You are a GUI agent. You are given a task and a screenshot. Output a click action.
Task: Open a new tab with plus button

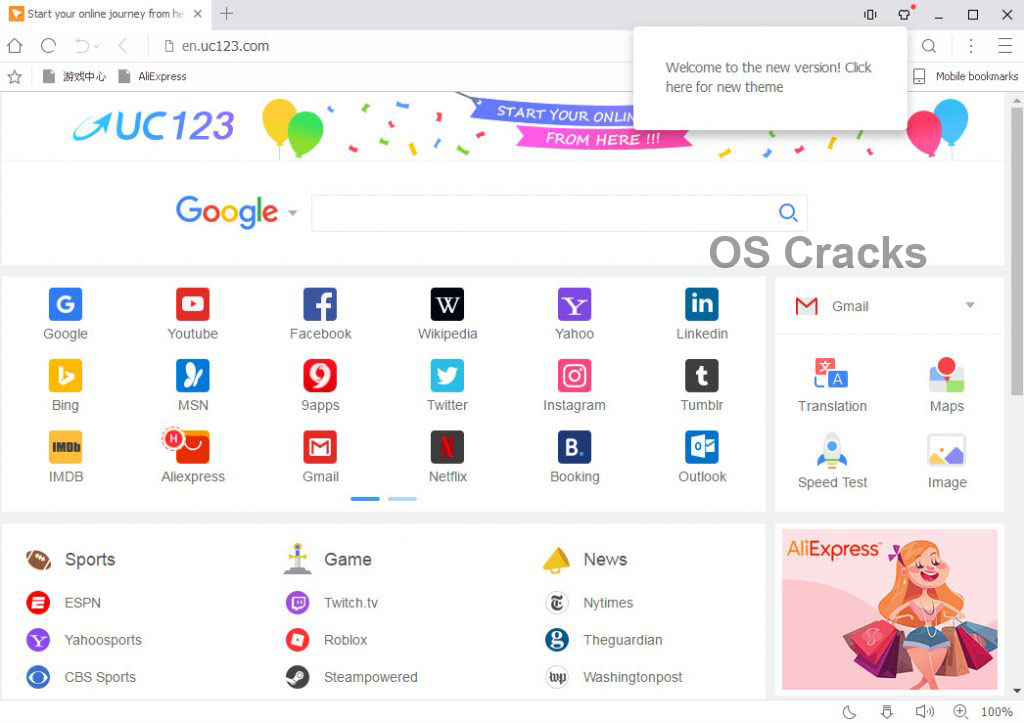227,13
